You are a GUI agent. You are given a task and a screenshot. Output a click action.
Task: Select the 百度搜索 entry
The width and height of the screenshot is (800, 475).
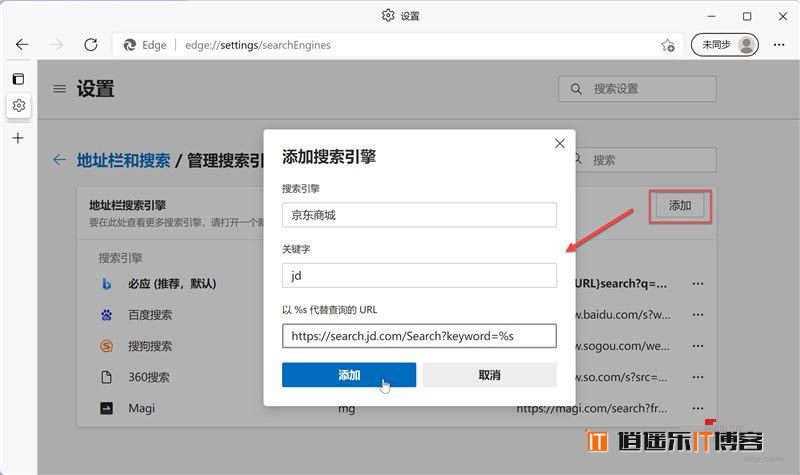150,315
